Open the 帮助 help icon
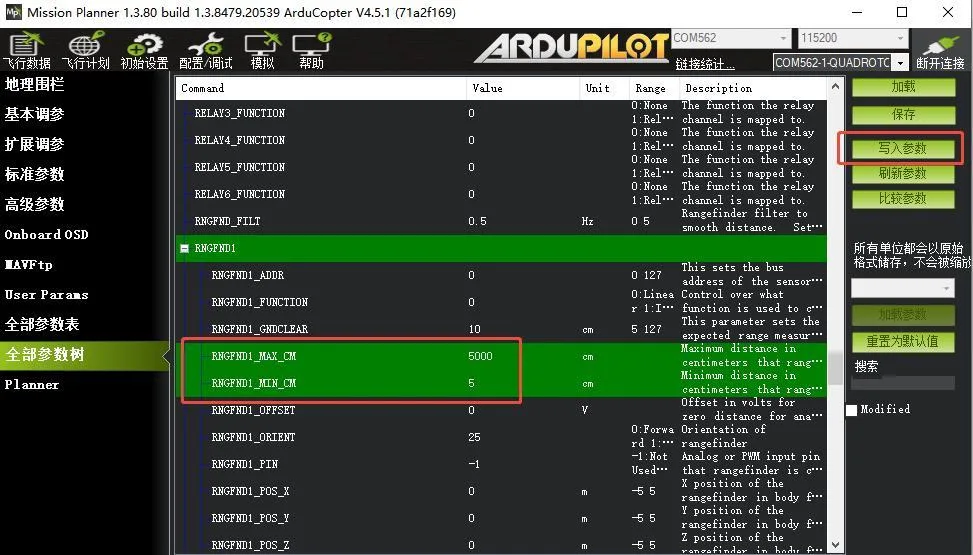Screen dimensions: 973x555 pyautogui.click(x=312, y=50)
